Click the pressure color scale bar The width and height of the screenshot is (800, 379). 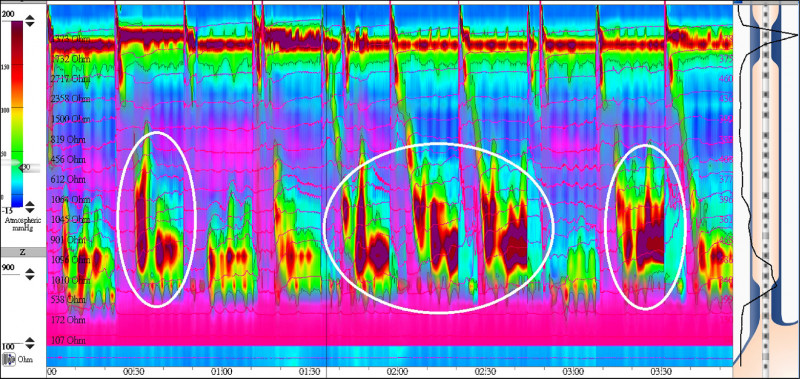point(17,114)
